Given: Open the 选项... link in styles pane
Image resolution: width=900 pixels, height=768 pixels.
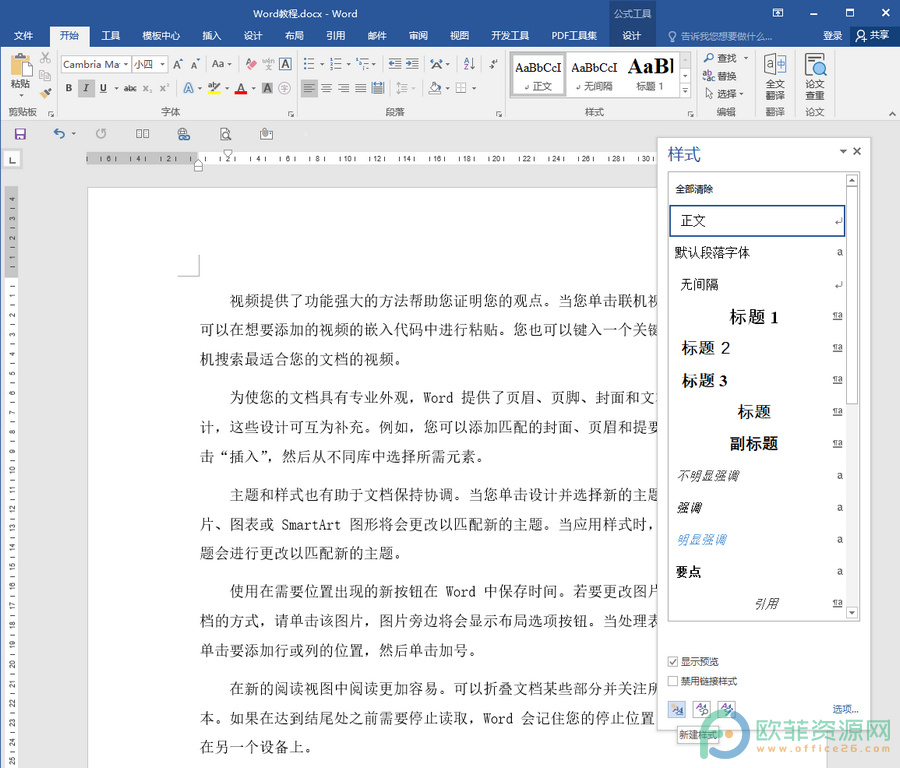Looking at the screenshot, I should click(845, 709).
